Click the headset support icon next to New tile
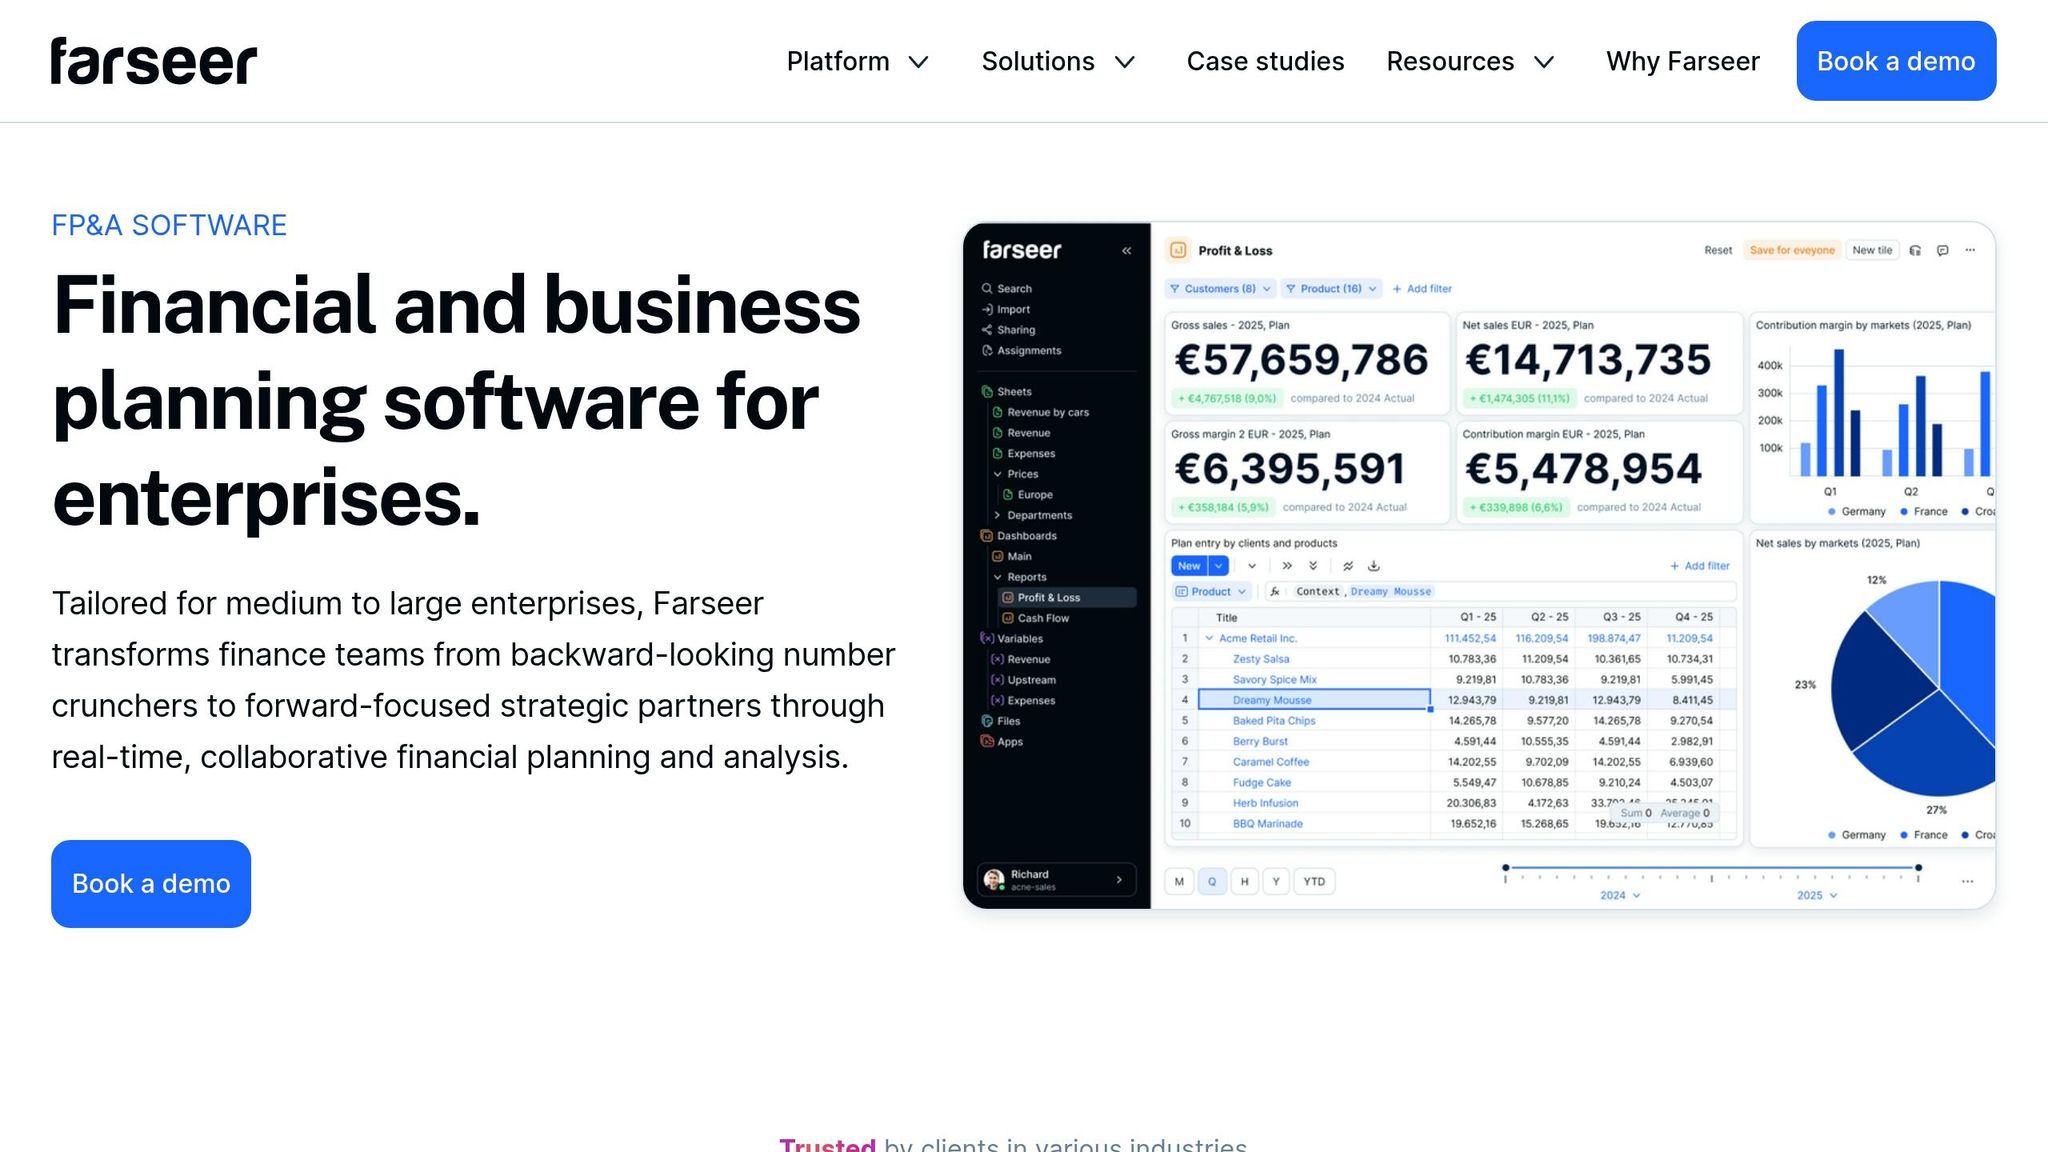The image size is (2048, 1152). [x=1915, y=251]
